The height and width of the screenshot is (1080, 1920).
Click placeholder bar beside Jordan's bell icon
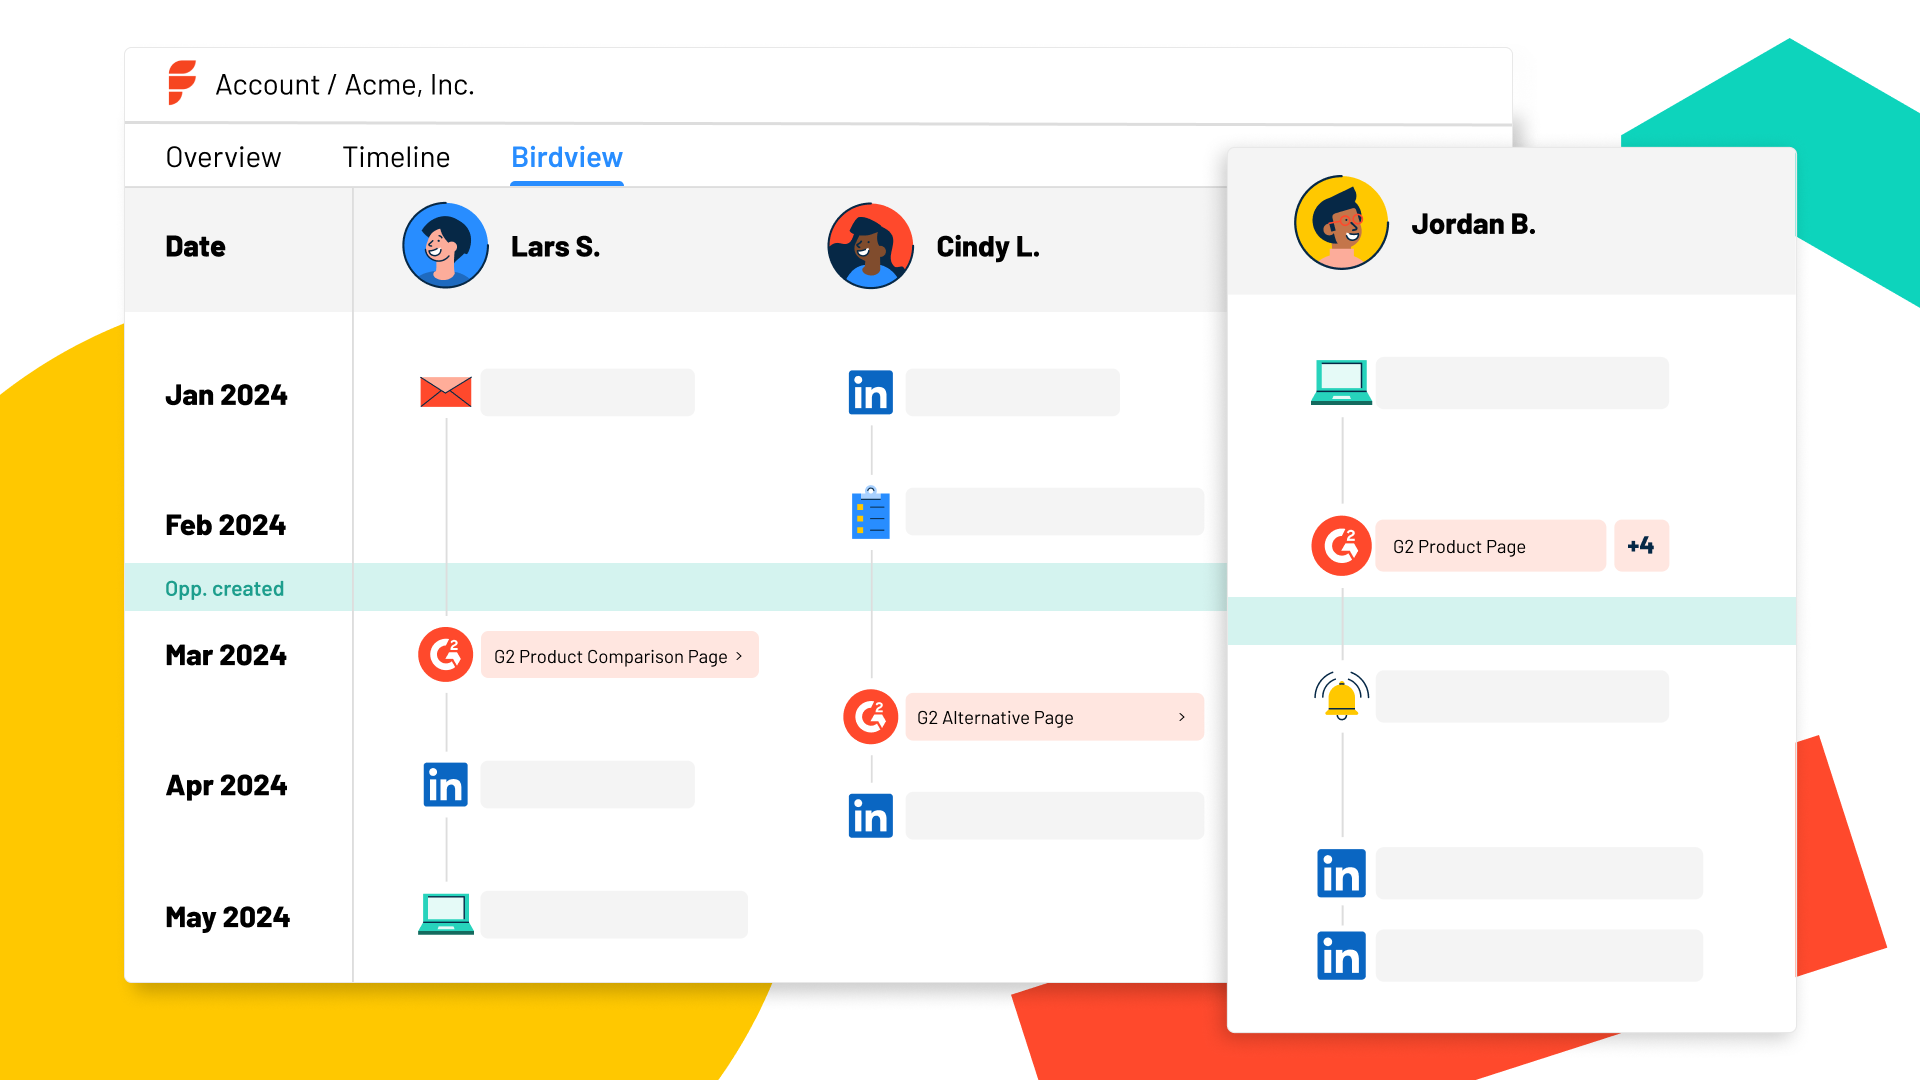pos(1522,696)
